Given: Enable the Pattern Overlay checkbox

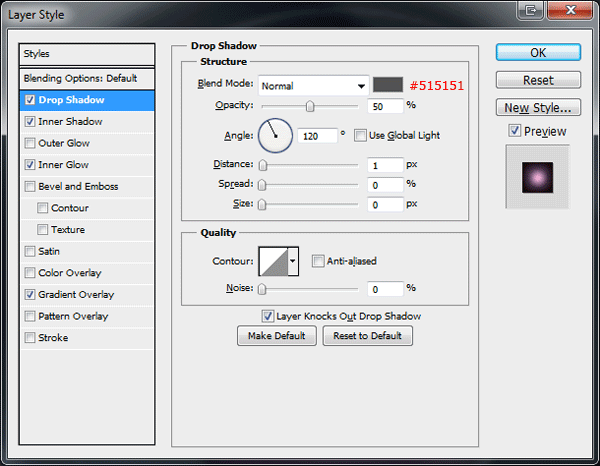Looking at the screenshot, I should click(30, 316).
